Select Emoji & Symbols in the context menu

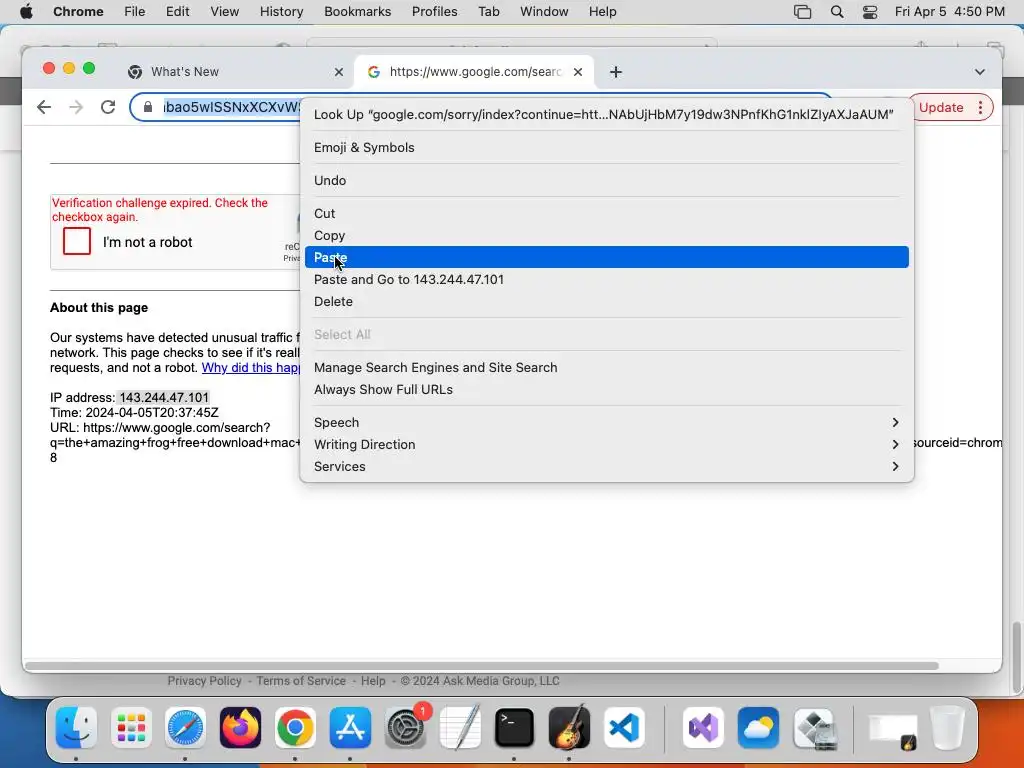click(607, 148)
